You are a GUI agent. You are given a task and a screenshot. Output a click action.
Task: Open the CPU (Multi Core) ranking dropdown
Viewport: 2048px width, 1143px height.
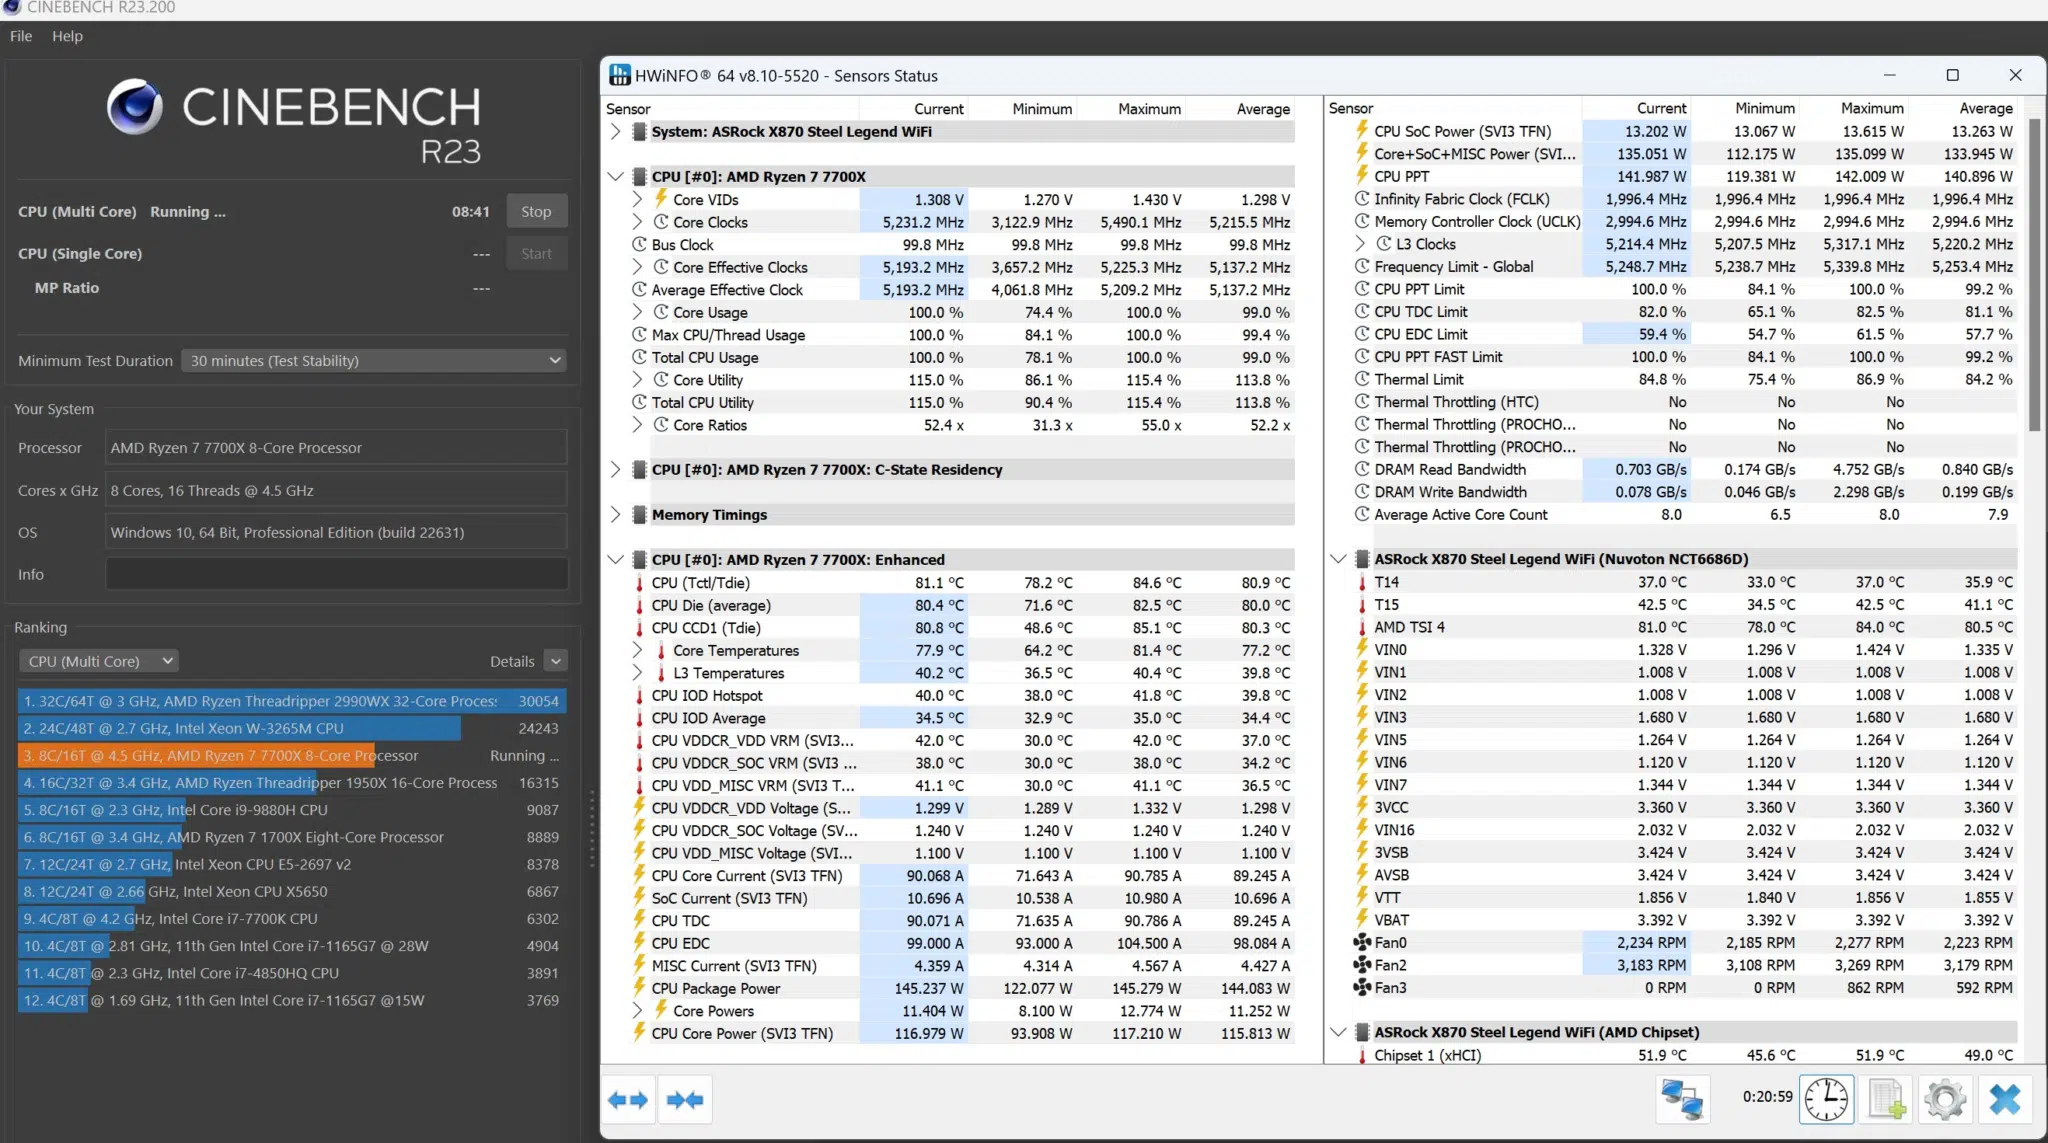click(98, 661)
